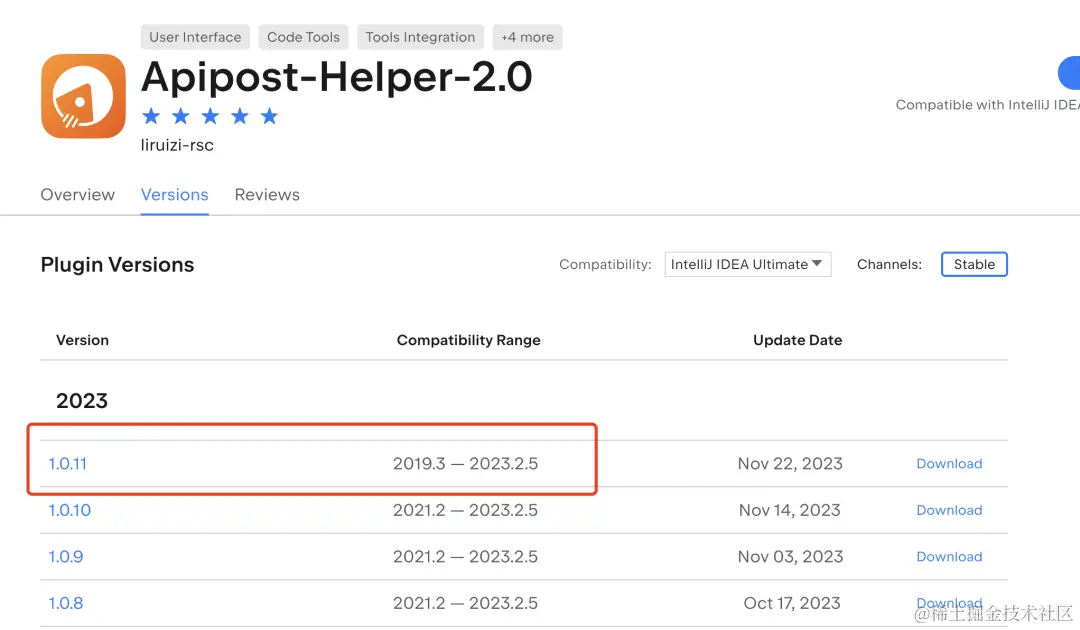The height and width of the screenshot is (630, 1080).
Task: Click the 2021.2 — 2023.2.5 range for 1.0.10
Action: (x=466, y=510)
